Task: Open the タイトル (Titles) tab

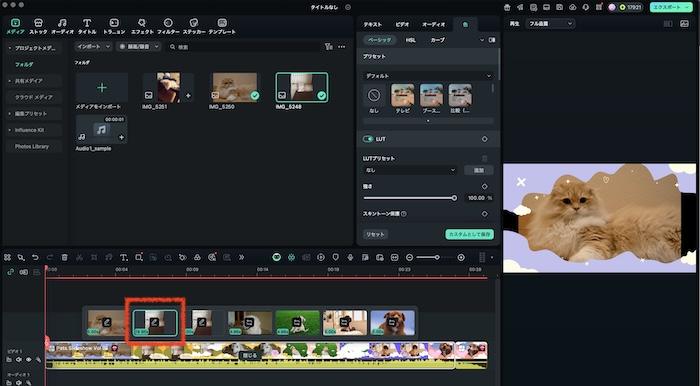Action: coord(87,26)
